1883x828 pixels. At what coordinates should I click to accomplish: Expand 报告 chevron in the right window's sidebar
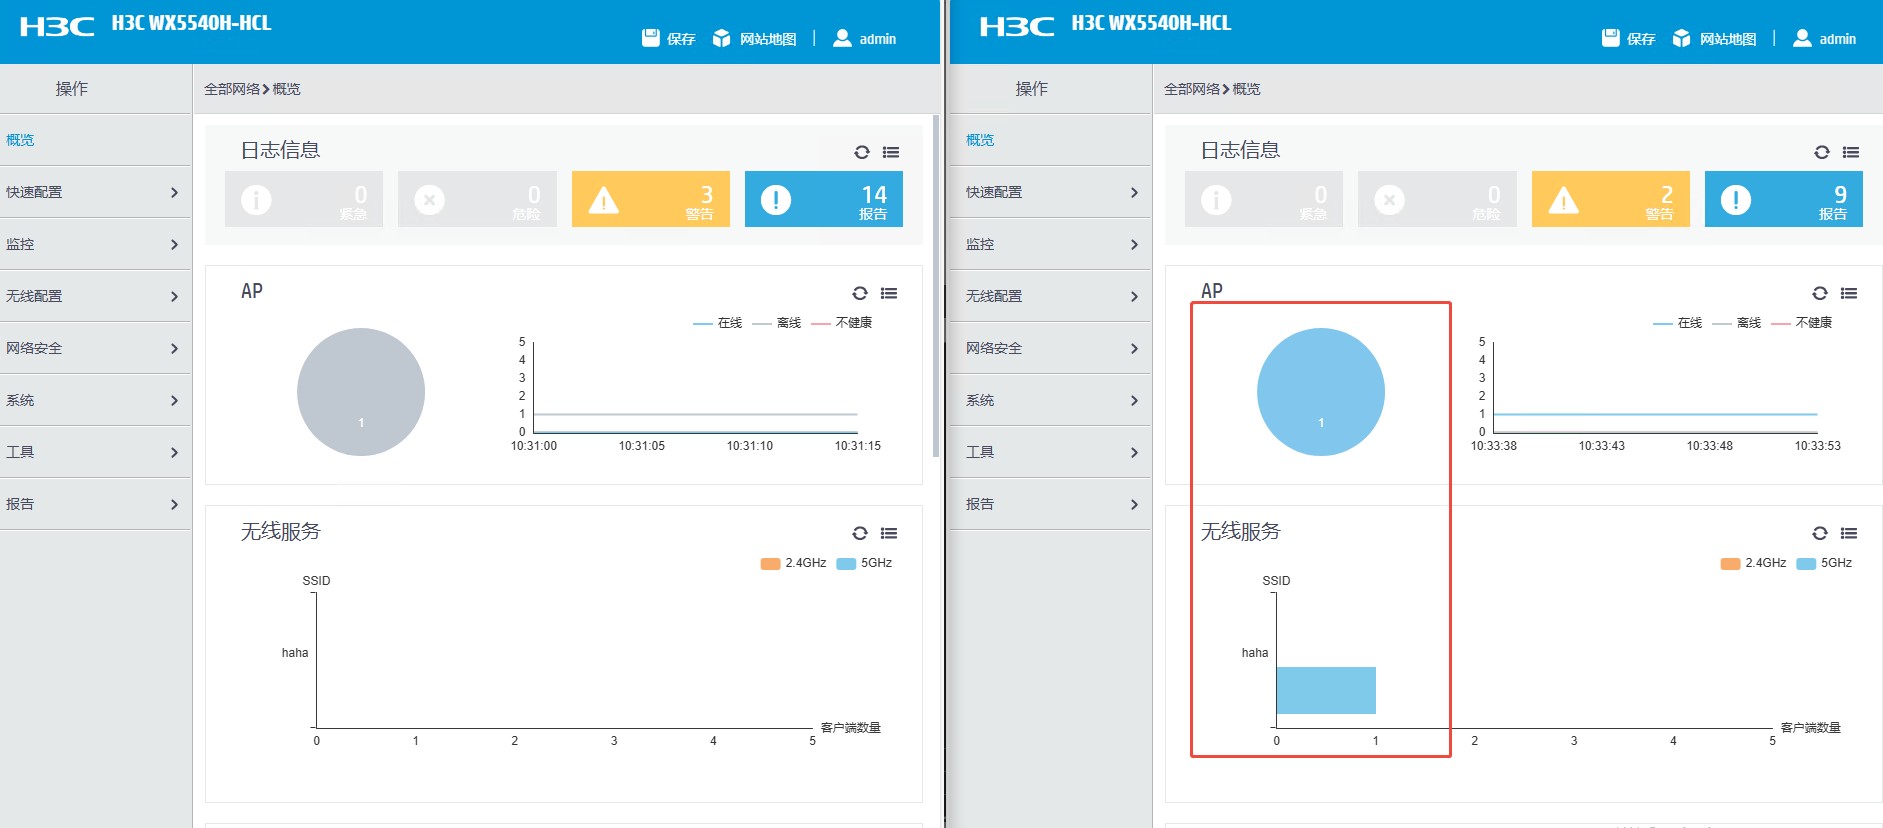(x=1134, y=504)
